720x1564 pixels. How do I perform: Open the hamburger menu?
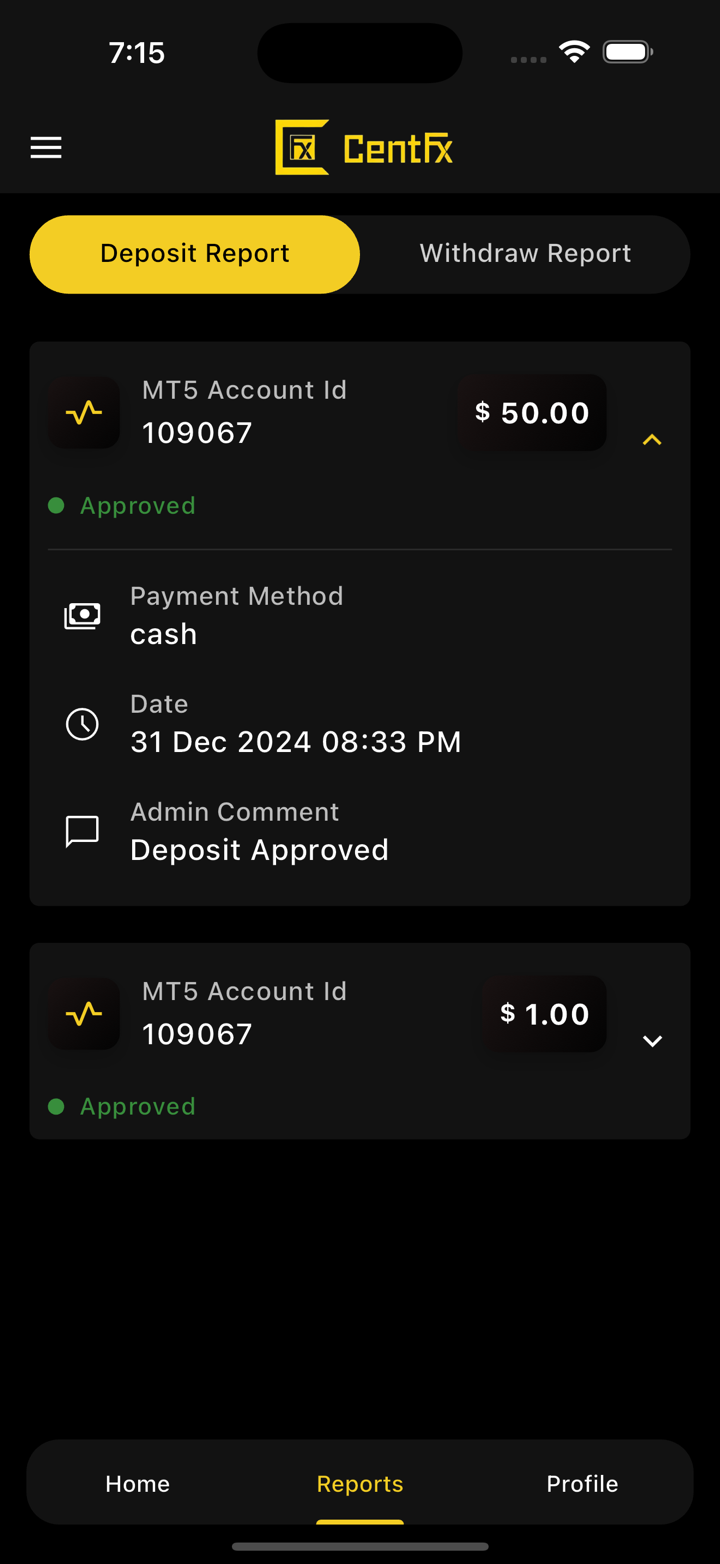[46, 148]
